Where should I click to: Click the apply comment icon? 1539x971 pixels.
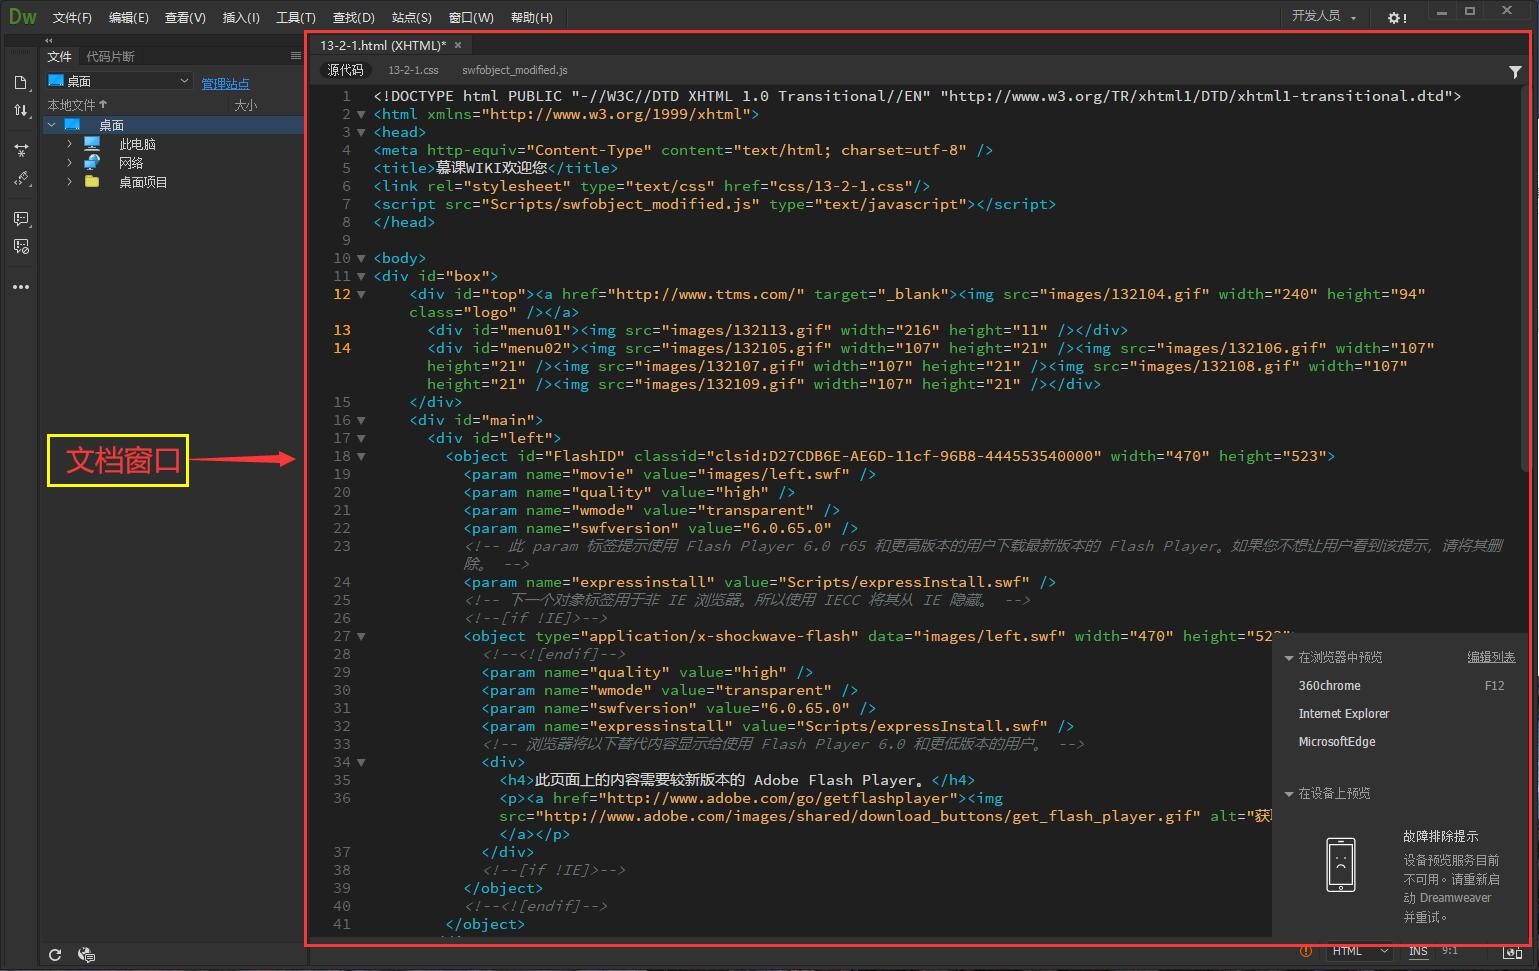pos(21,218)
